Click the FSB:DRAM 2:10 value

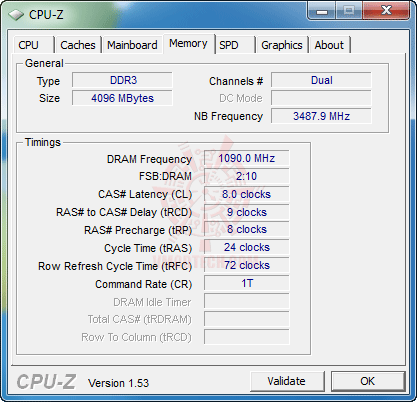pyautogui.click(x=247, y=176)
